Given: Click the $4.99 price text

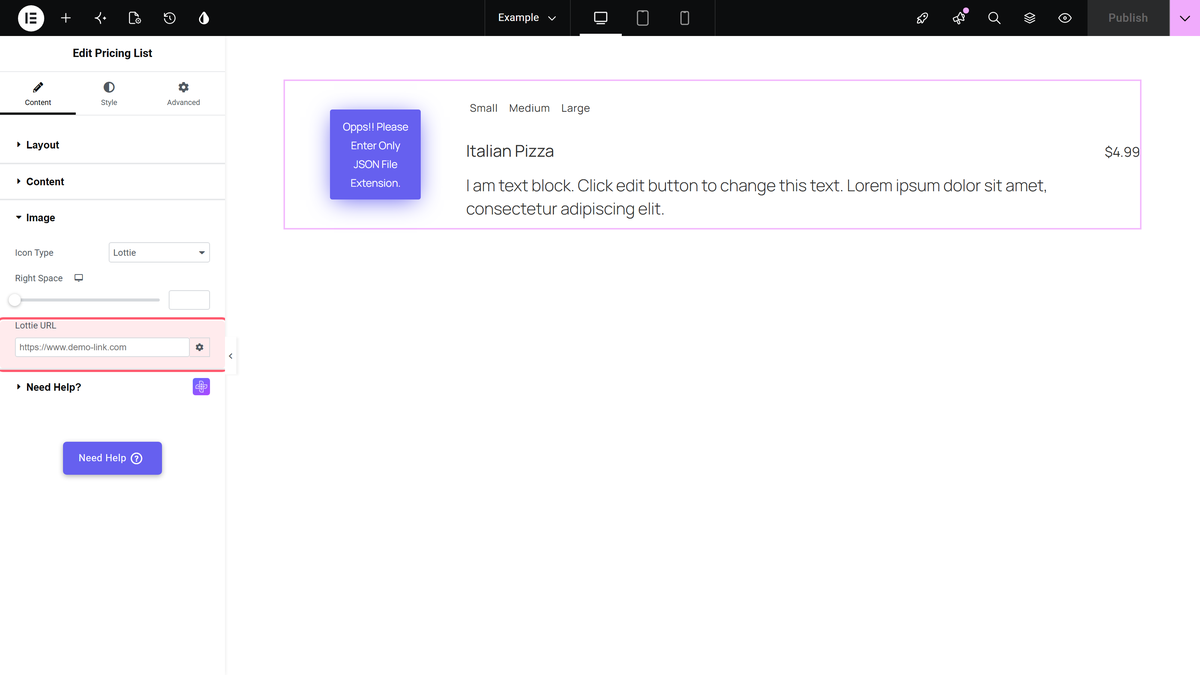Looking at the screenshot, I should click(x=1122, y=152).
